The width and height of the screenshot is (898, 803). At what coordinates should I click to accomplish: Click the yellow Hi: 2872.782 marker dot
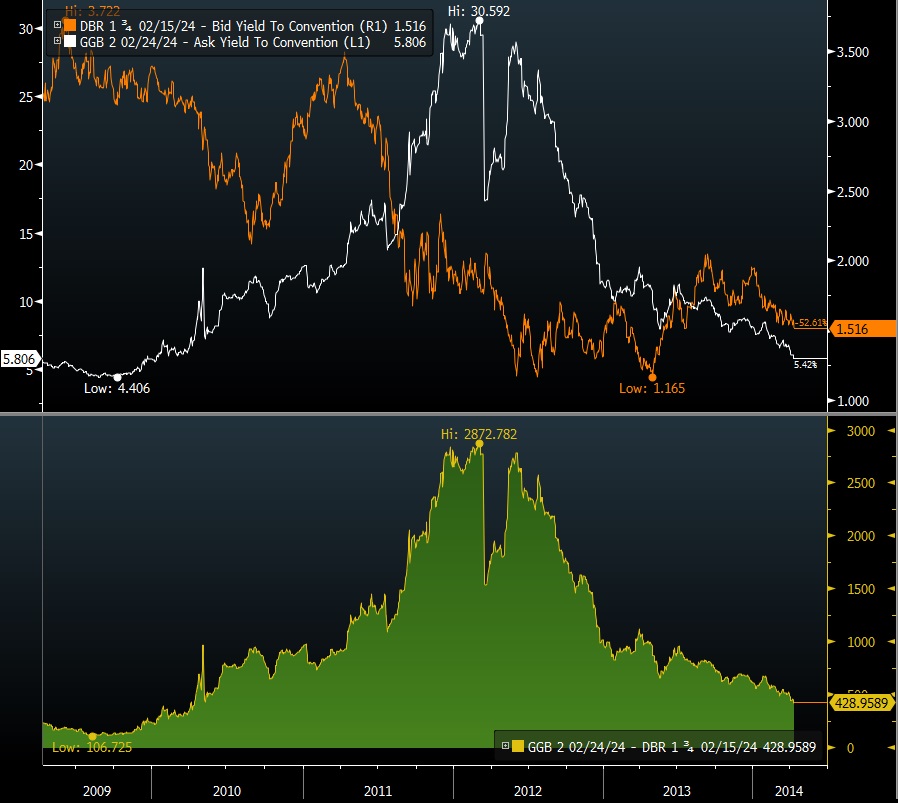pos(479,444)
